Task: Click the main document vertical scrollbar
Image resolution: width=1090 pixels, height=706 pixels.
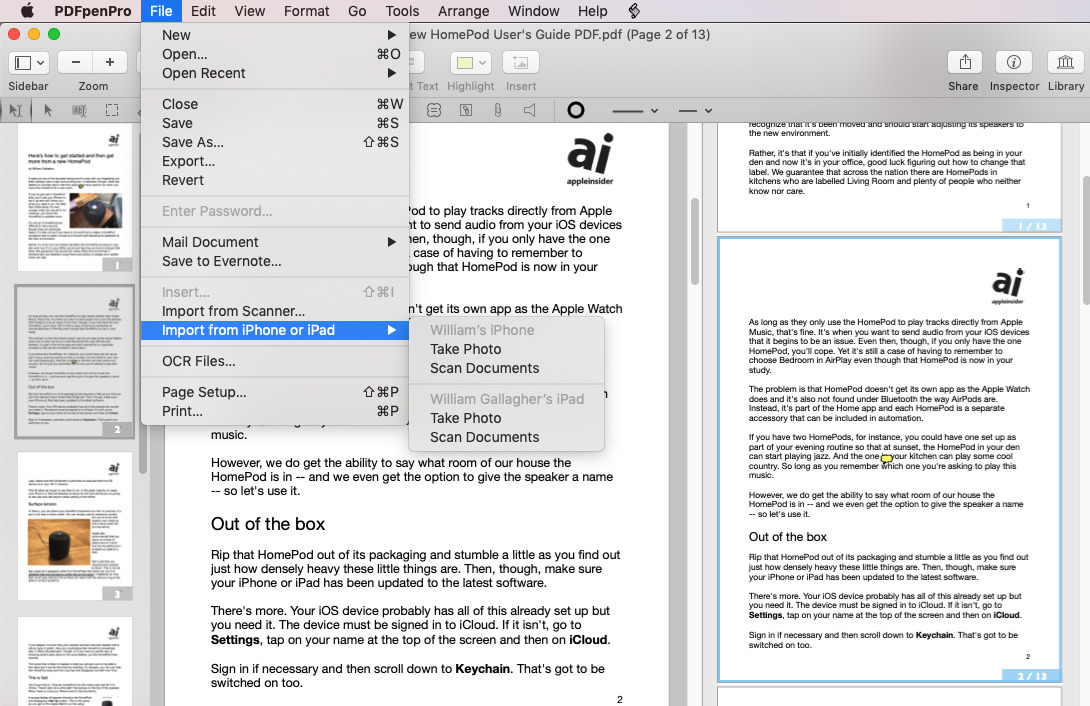Action: point(694,242)
